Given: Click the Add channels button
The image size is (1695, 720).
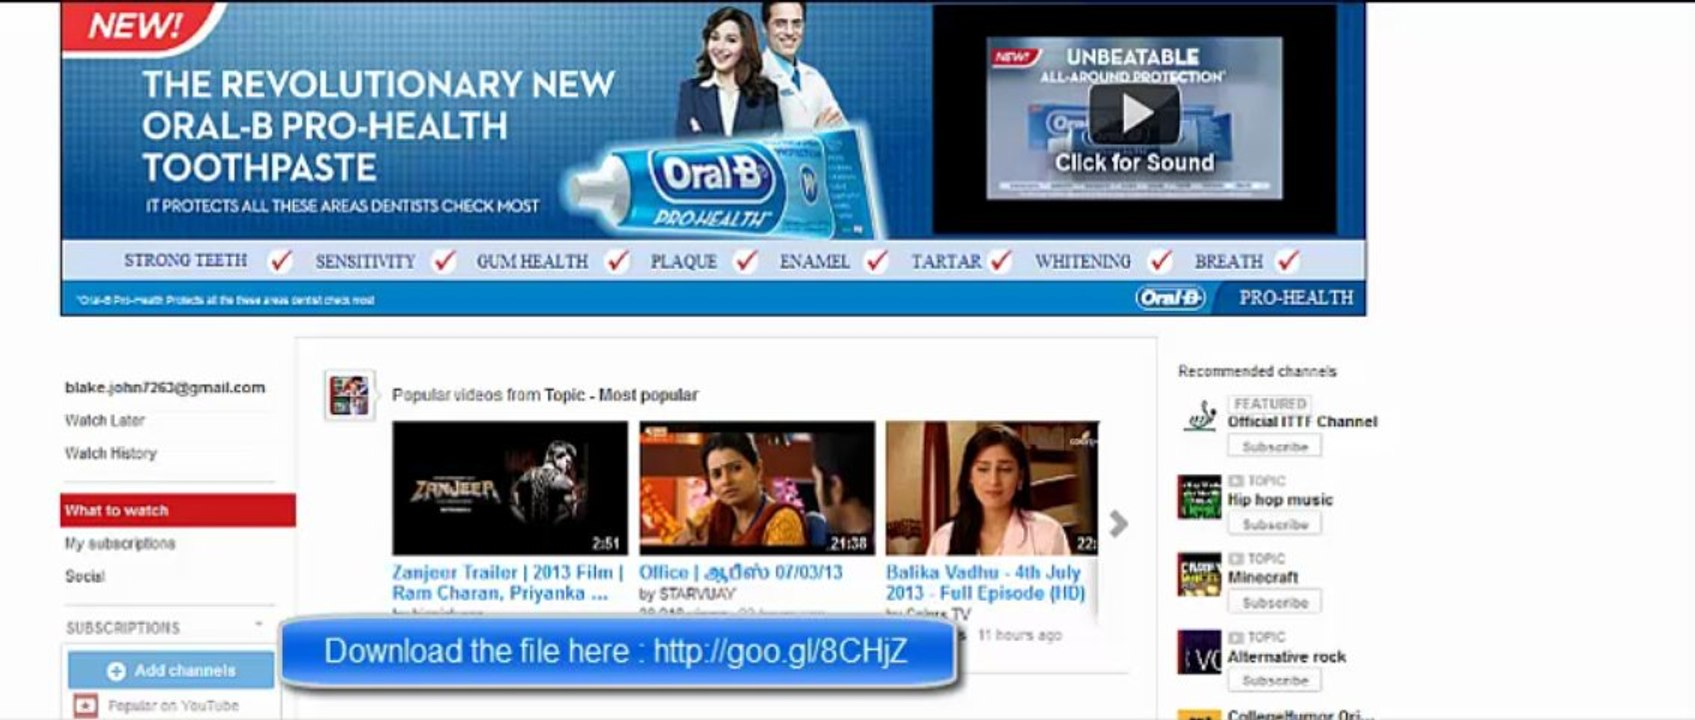Looking at the screenshot, I should point(171,670).
